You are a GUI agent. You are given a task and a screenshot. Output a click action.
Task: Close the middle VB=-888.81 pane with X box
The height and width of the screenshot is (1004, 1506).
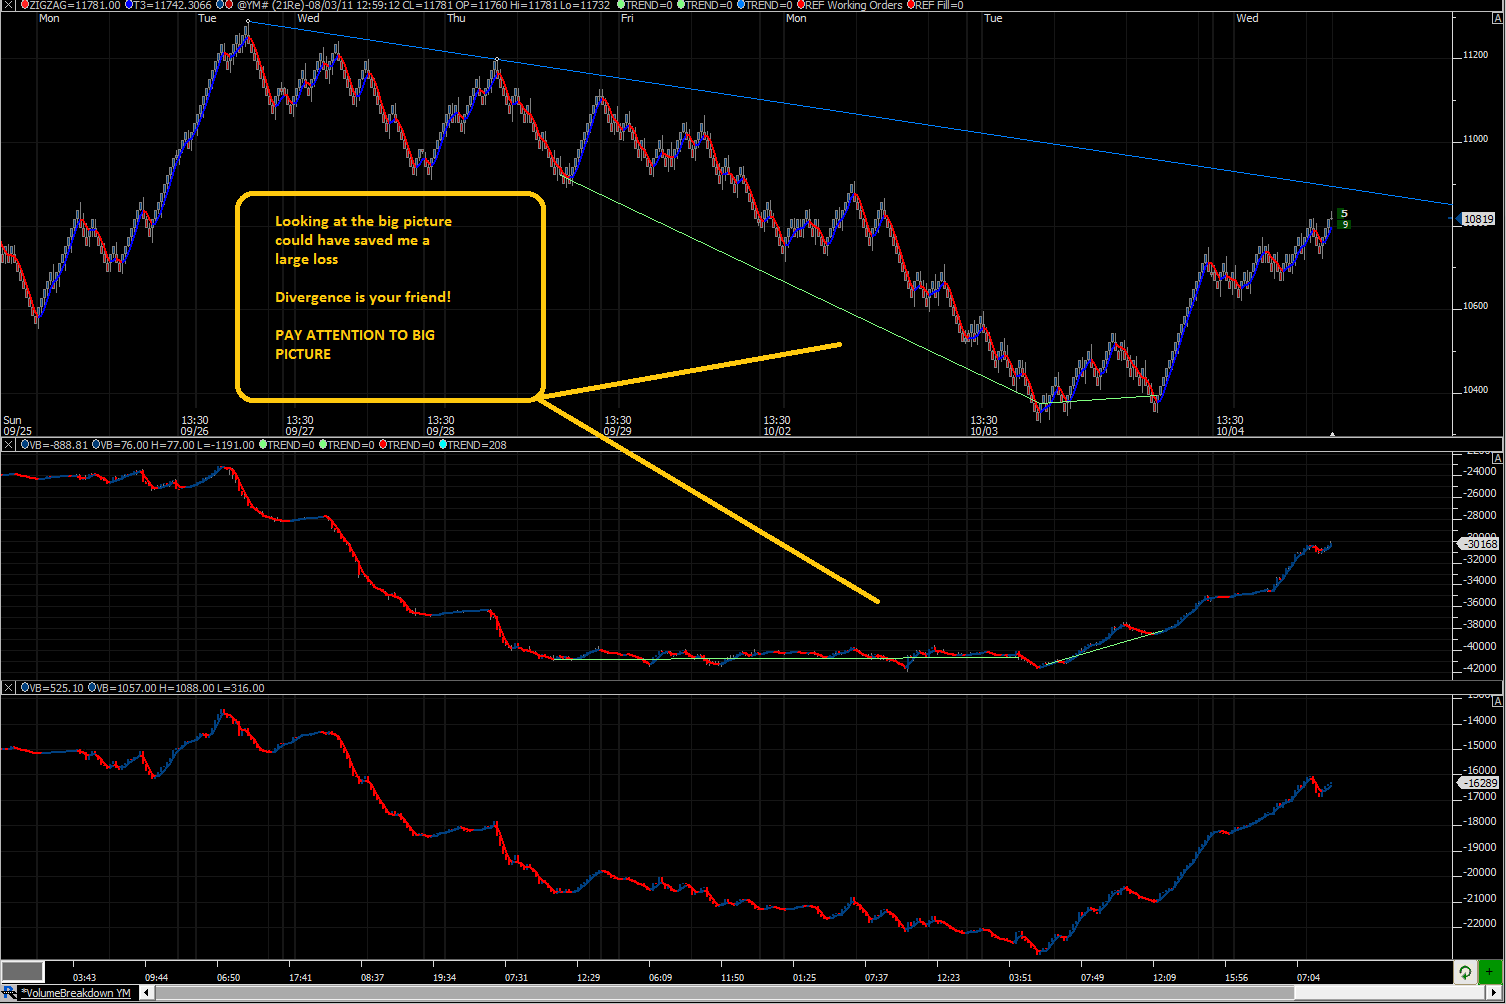(x=7, y=445)
